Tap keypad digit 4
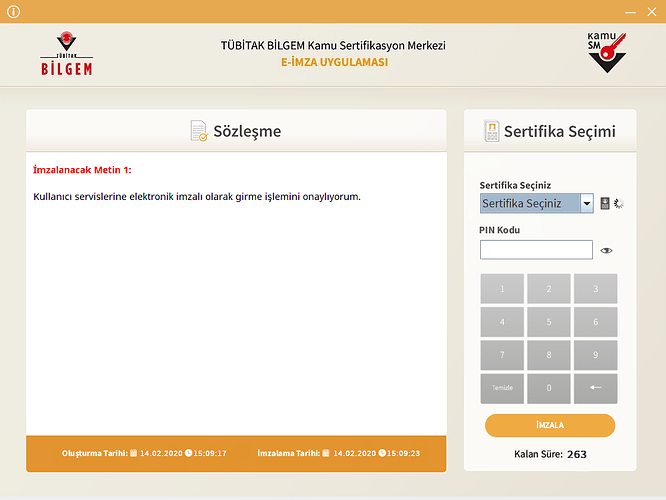 click(502, 322)
